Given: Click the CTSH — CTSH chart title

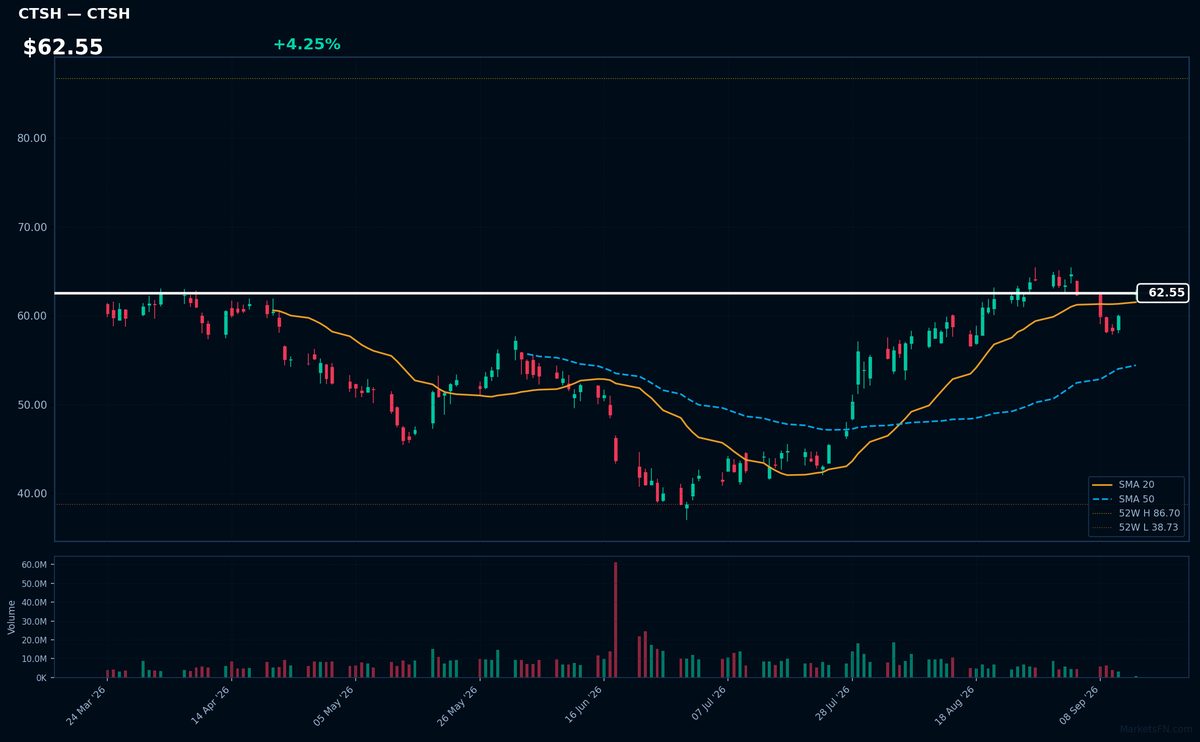Looking at the screenshot, I should click(74, 14).
